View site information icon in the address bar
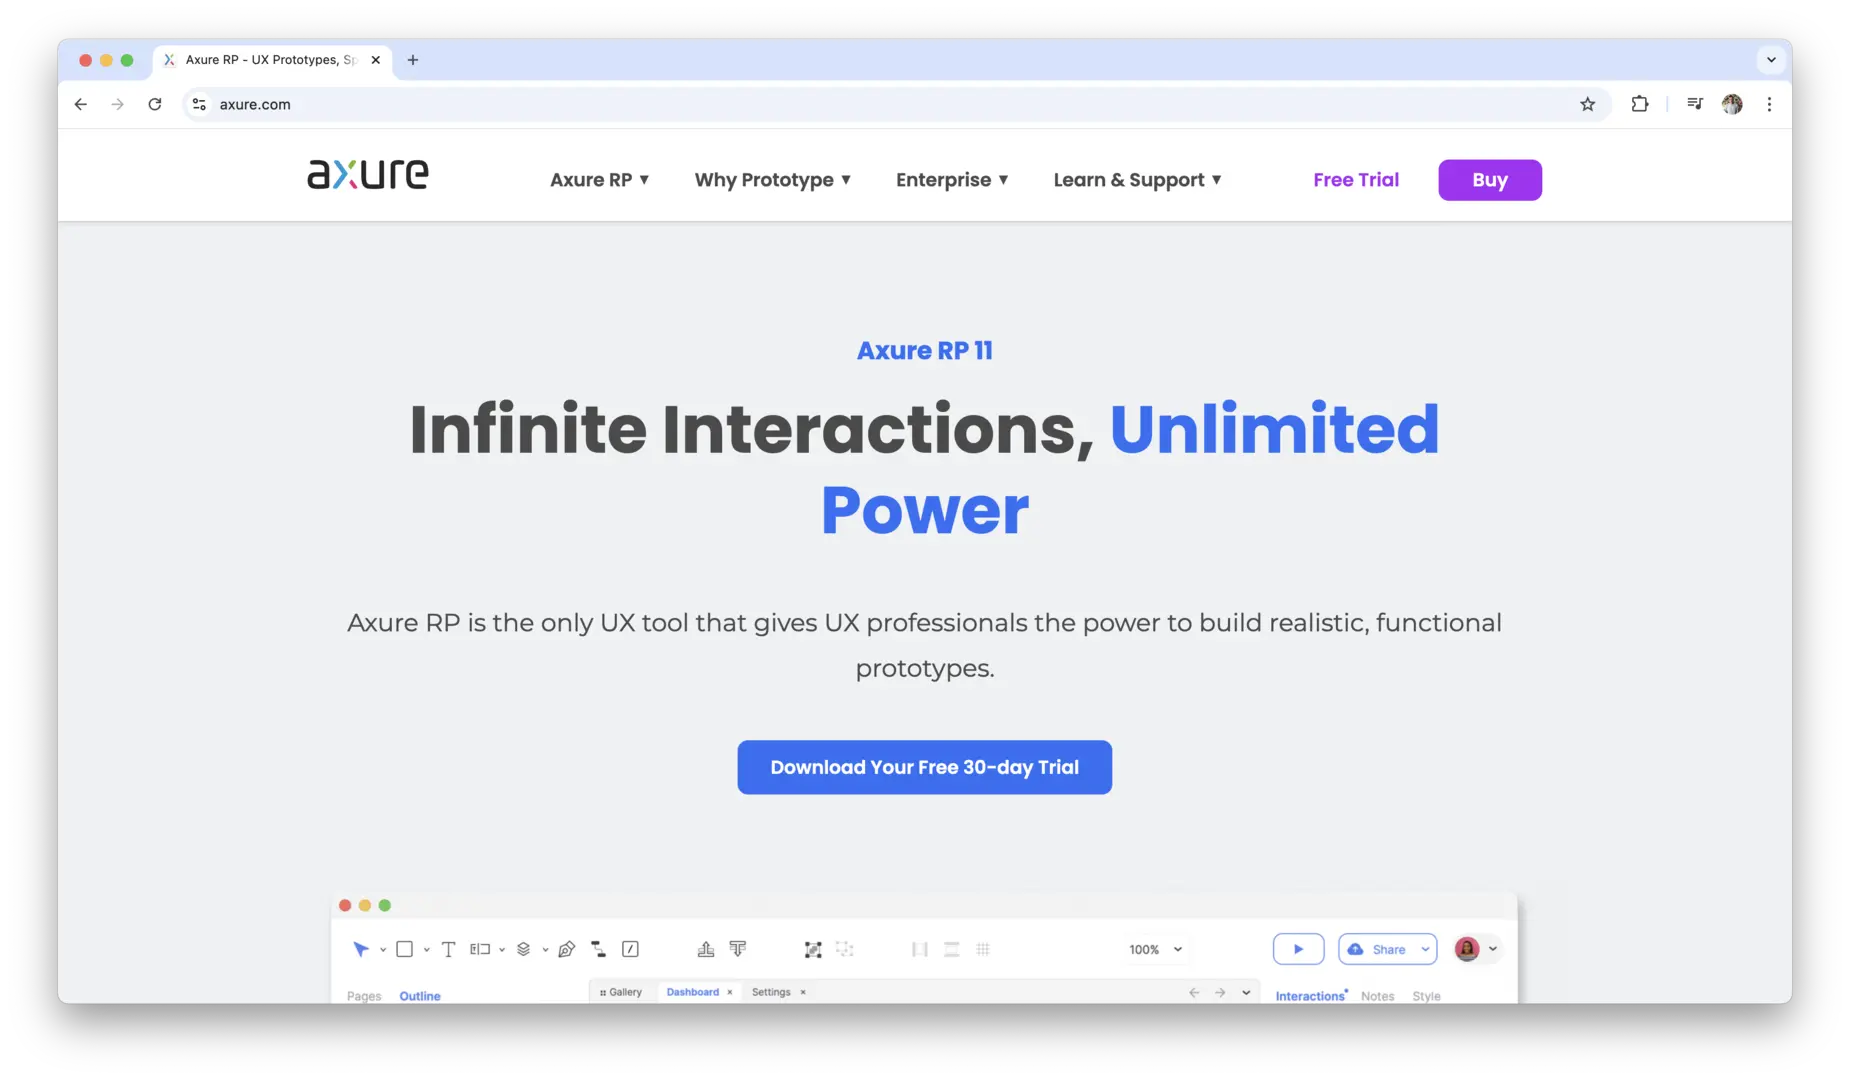 tap(200, 104)
